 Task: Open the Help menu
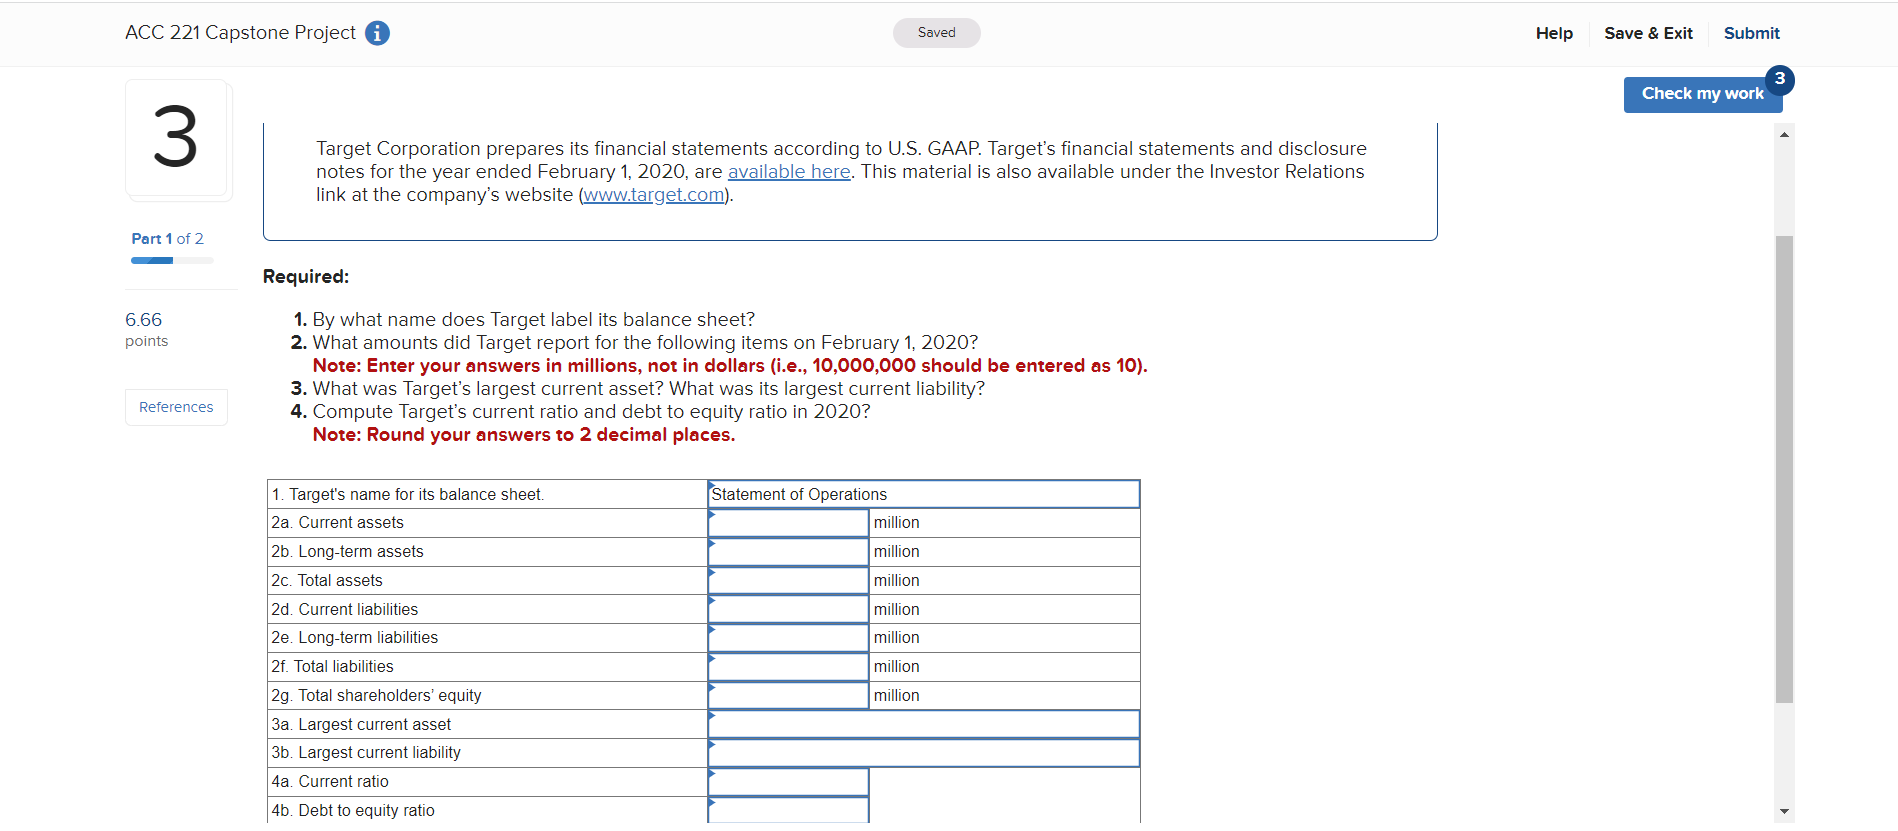[x=1554, y=33]
